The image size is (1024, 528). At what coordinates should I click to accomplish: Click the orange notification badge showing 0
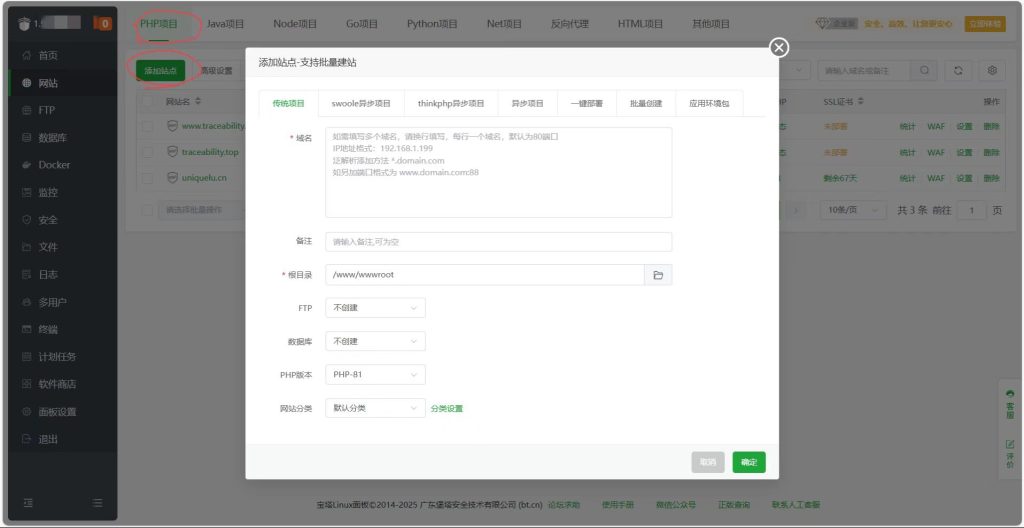[x=102, y=23]
